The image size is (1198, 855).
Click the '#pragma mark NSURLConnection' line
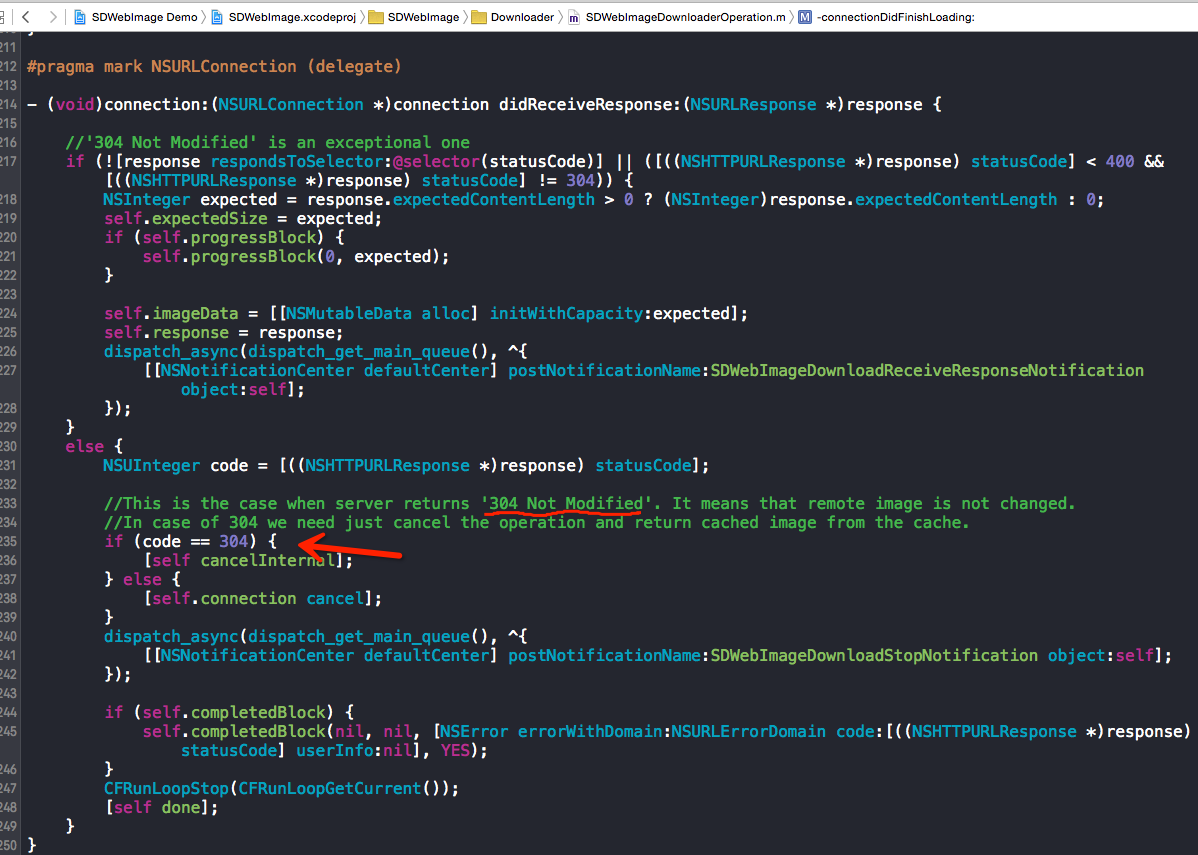(x=214, y=66)
